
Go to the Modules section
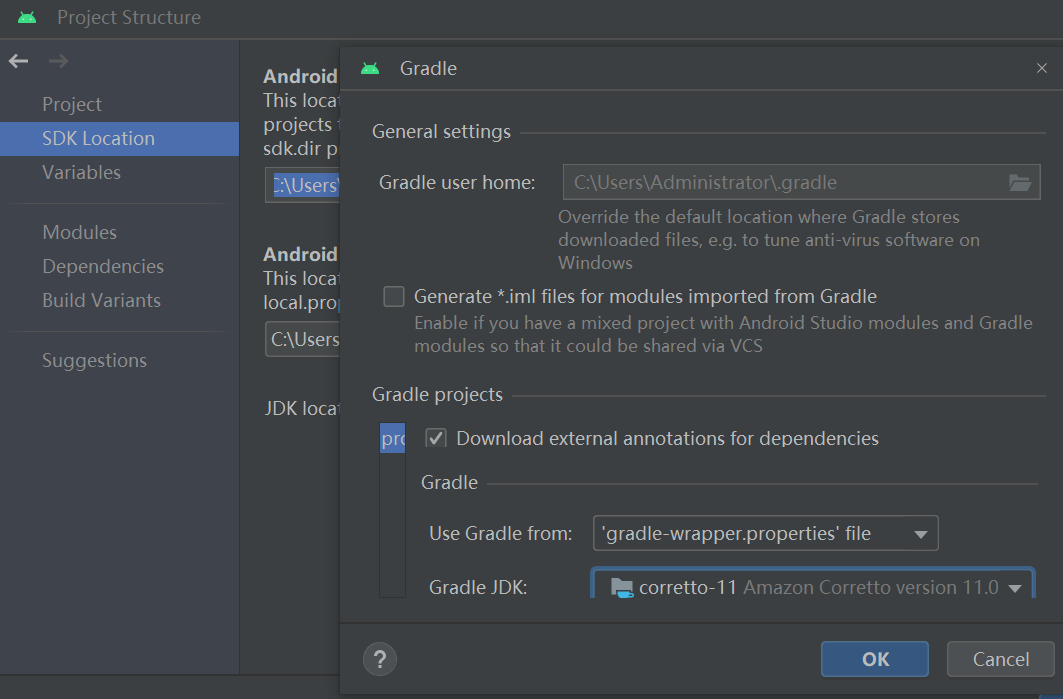(79, 233)
